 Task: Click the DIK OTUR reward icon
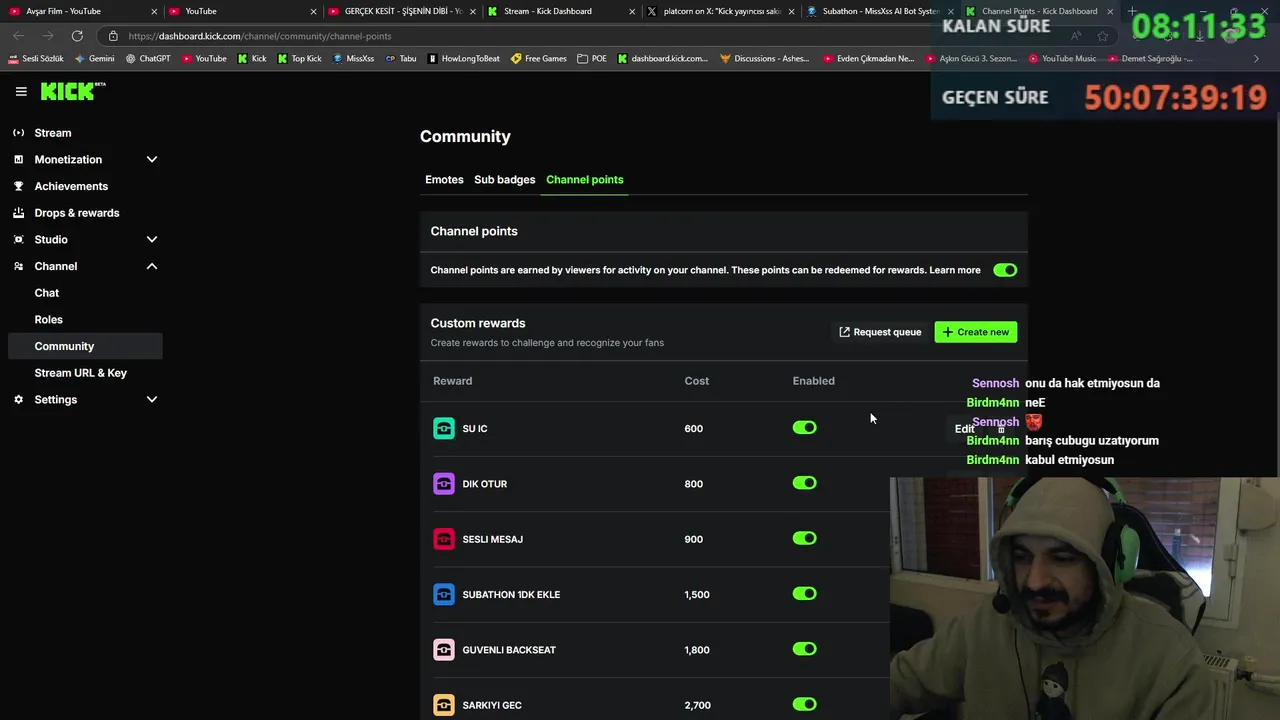click(x=443, y=484)
